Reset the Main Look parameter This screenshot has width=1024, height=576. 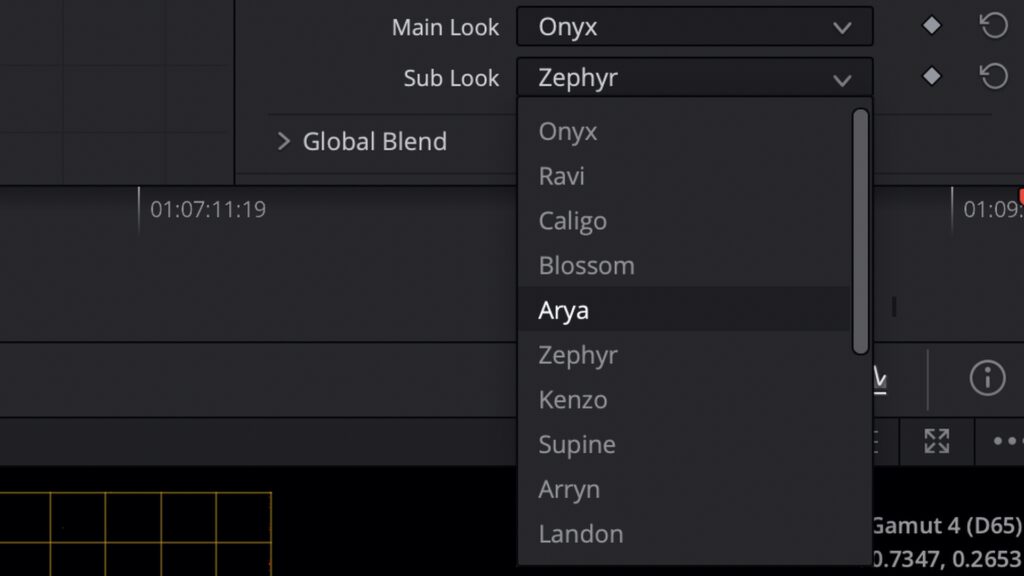click(993, 26)
